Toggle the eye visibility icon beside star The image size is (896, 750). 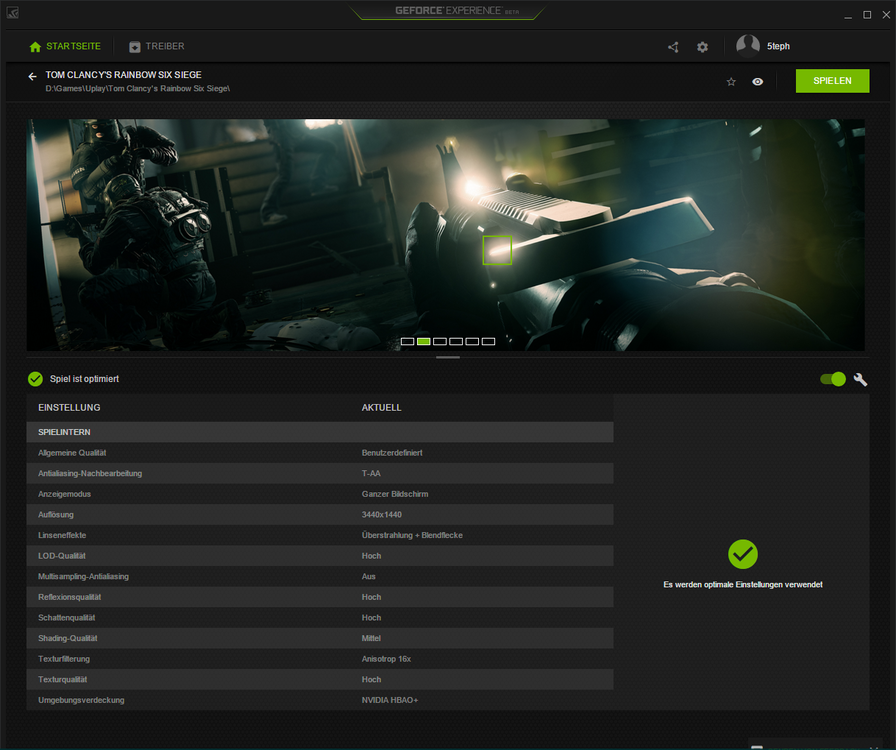pos(758,82)
